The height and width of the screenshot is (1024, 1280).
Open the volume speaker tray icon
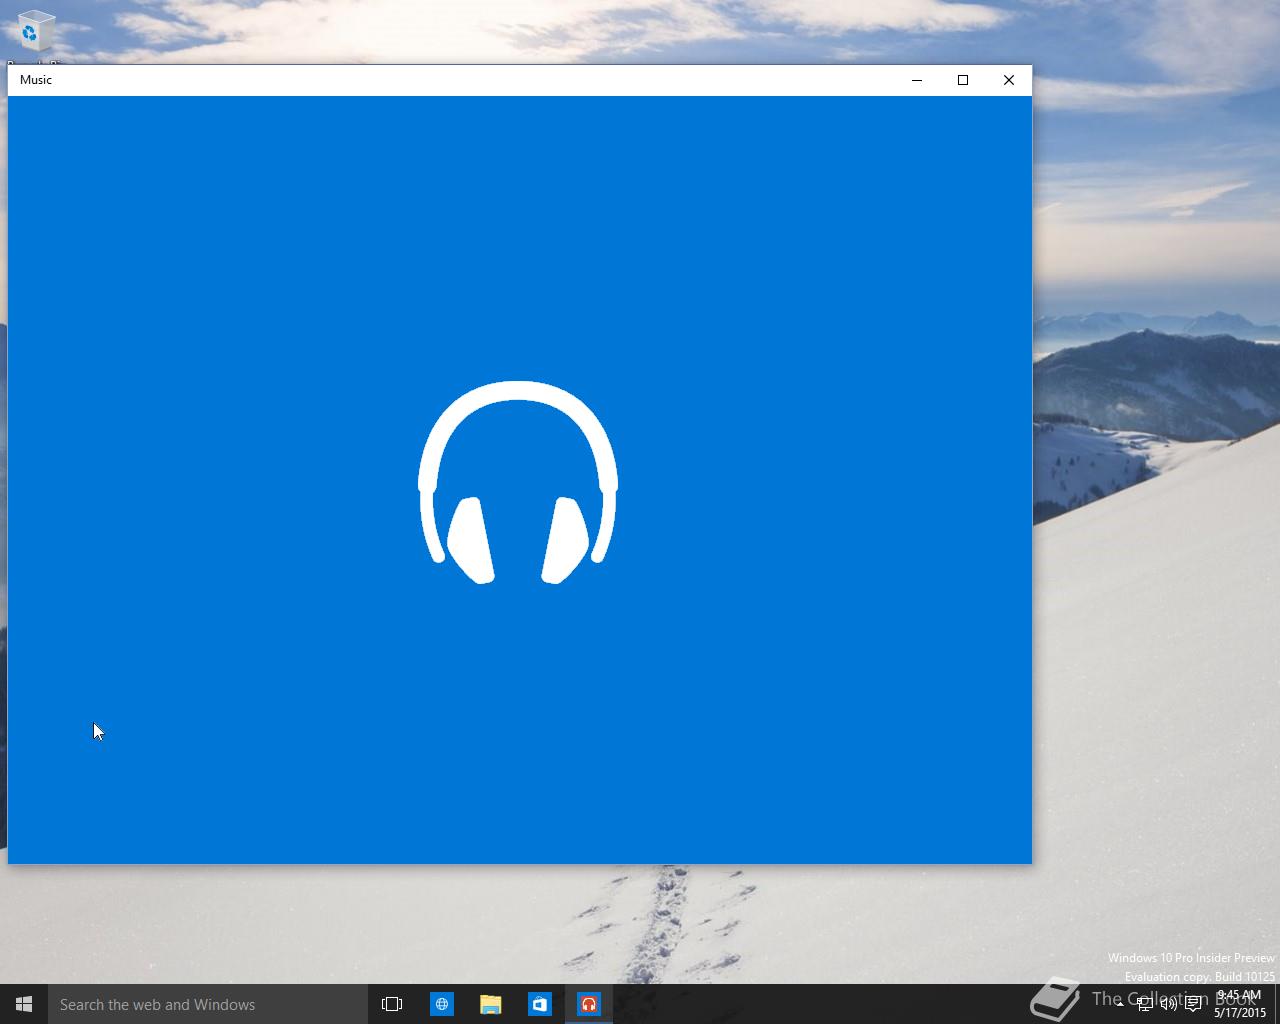point(1168,1004)
